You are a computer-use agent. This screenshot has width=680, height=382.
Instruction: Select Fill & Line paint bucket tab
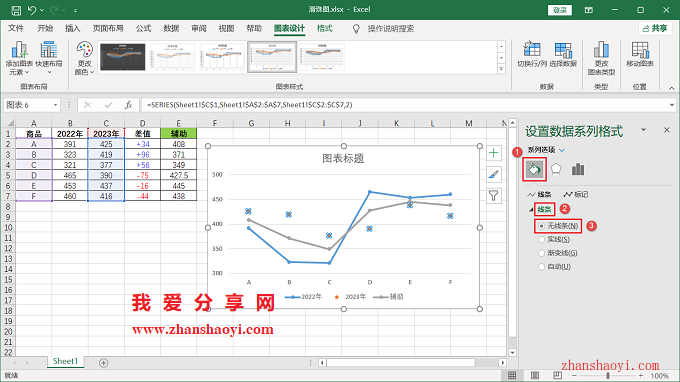point(534,170)
